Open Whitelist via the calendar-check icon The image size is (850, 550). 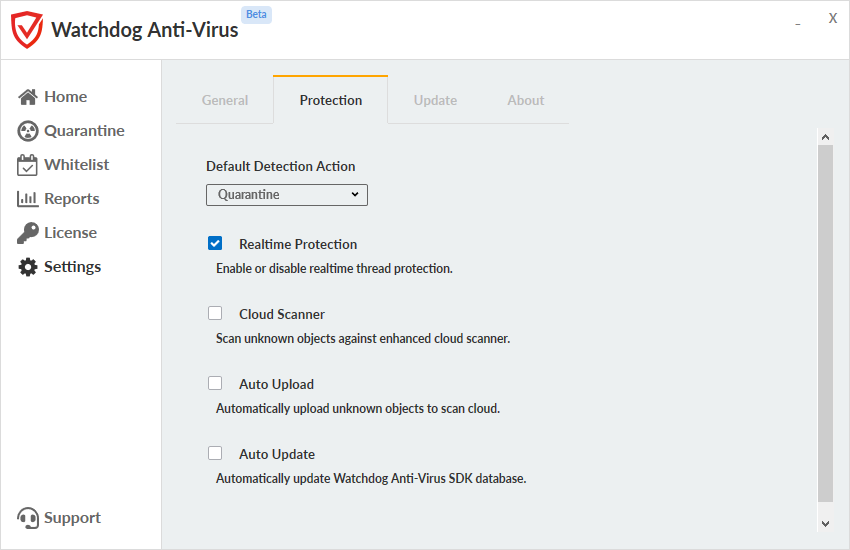[28, 165]
